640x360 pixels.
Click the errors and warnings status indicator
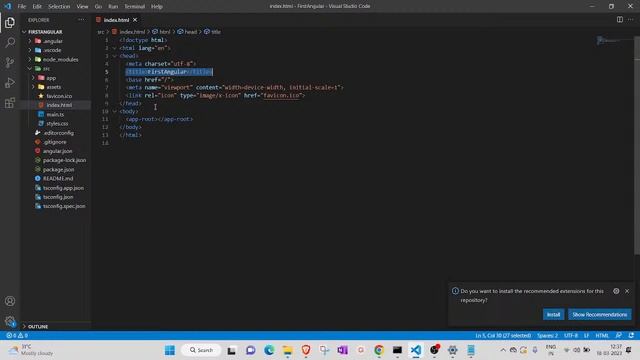(x=17, y=336)
